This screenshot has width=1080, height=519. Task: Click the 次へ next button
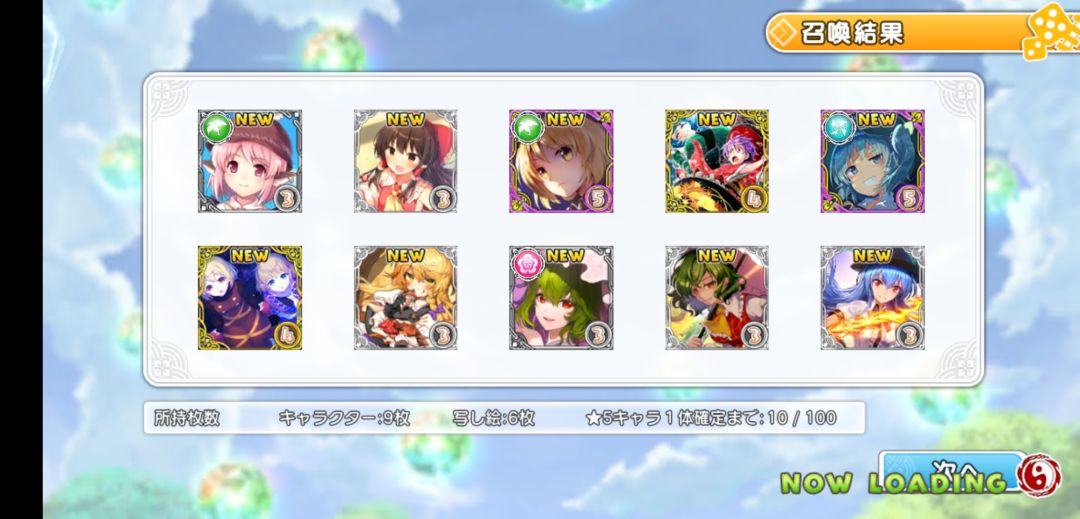[x=953, y=472]
